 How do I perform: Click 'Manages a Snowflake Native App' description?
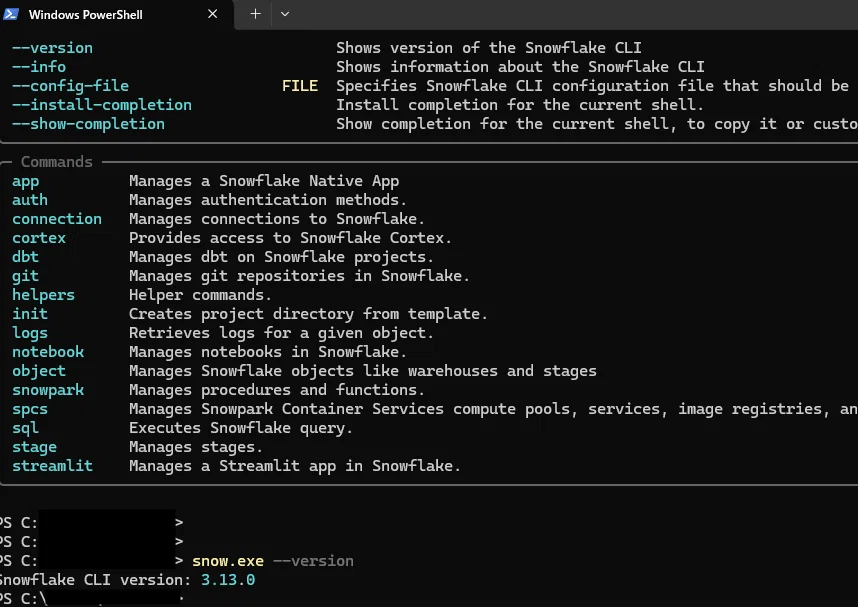pos(264,181)
